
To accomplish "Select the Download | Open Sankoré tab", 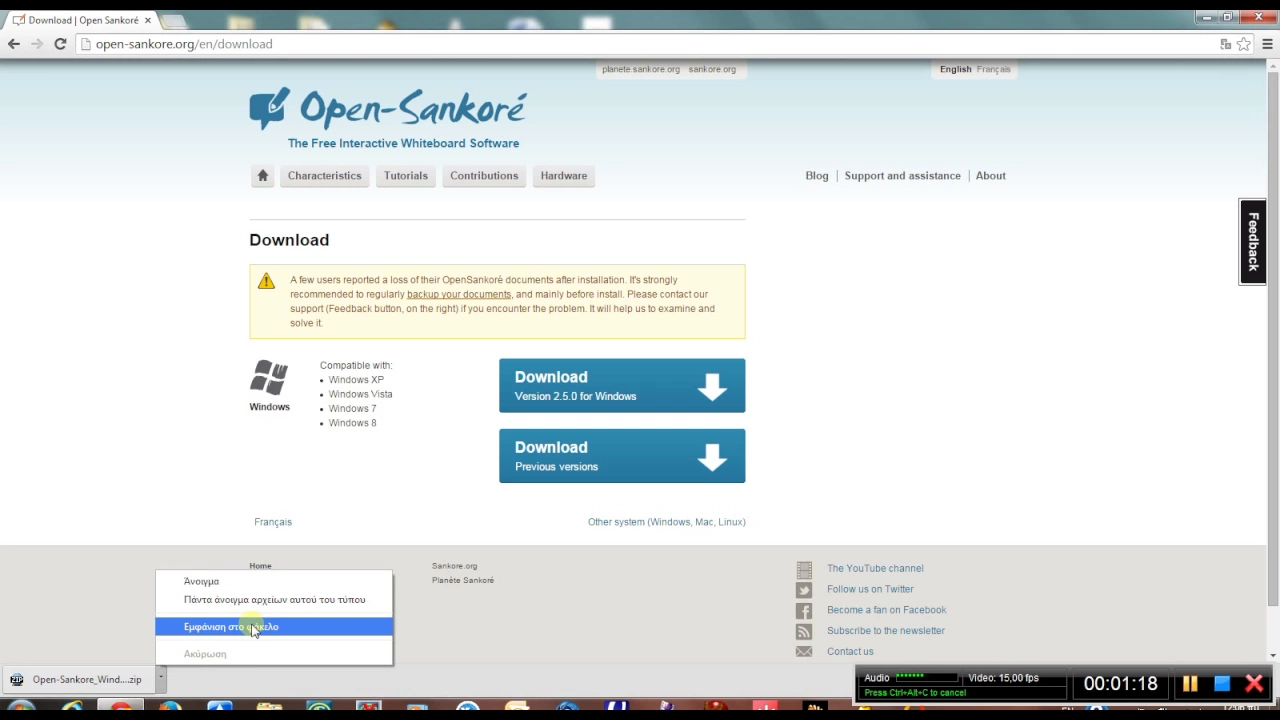I will pyautogui.click(x=82, y=20).
